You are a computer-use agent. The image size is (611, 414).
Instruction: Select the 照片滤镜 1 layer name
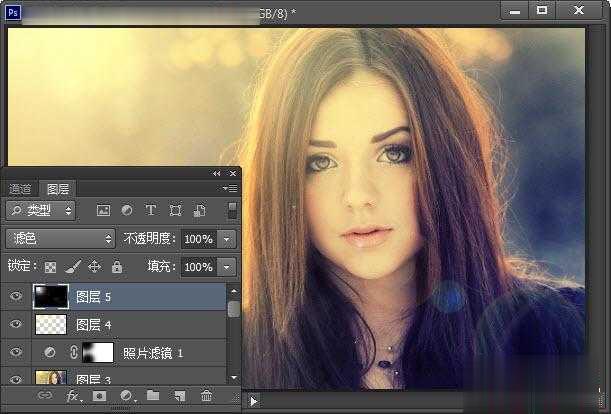click(152, 353)
